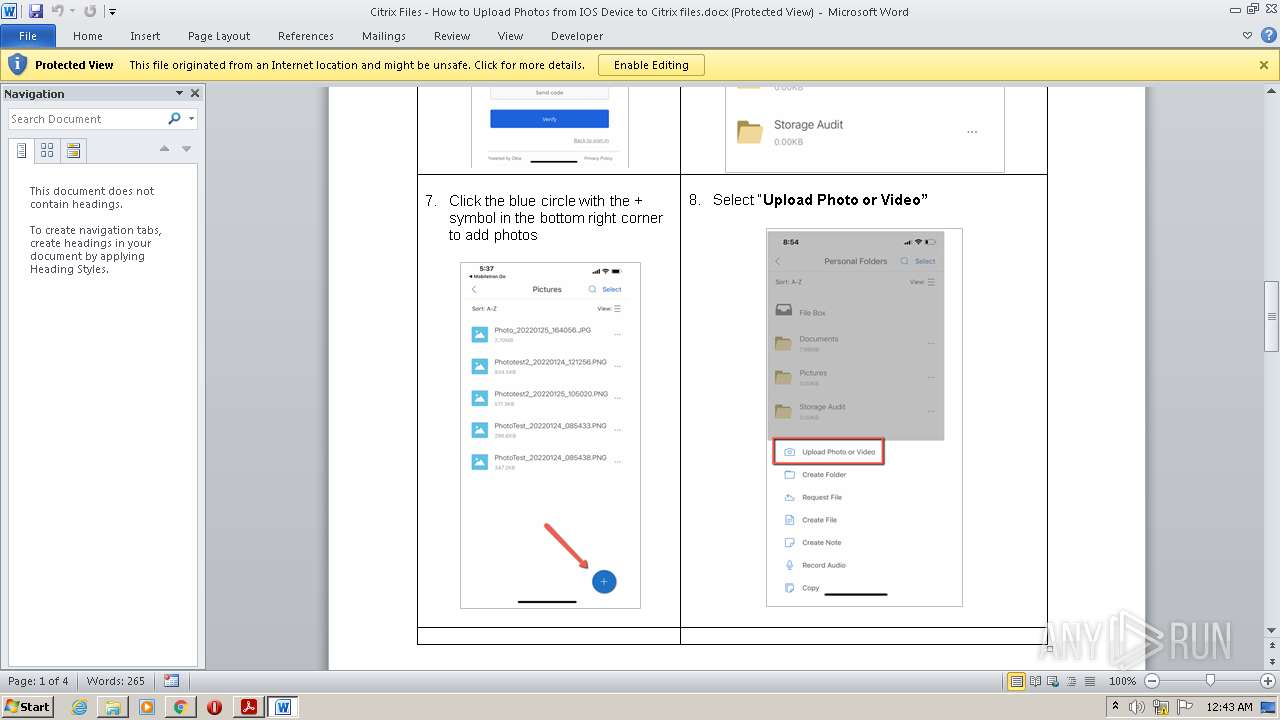Click the search magnifier icon
This screenshot has height=720, width=1280.
point(175,119)
